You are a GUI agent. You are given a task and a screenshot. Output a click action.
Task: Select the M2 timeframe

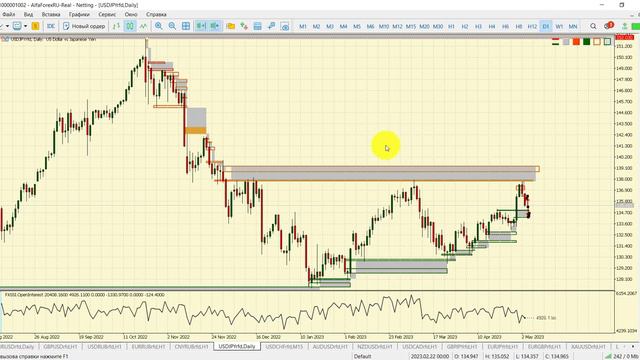[x=316, y=26]
